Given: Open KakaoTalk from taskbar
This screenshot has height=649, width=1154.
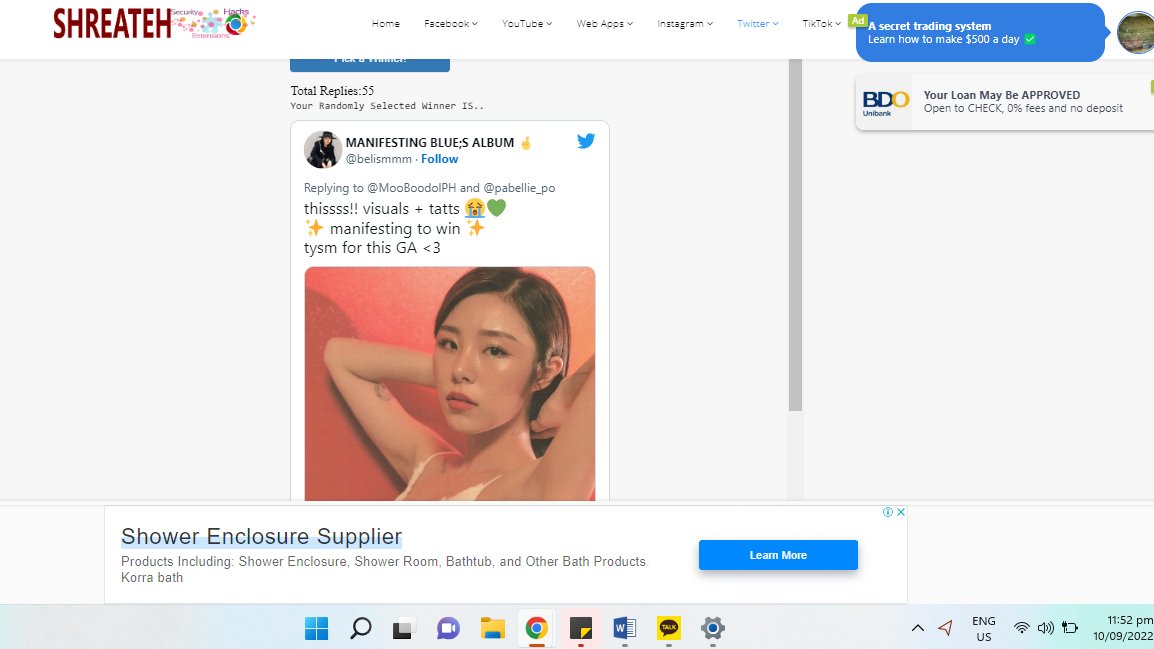Looking at the screenshot, I should pyautogui.click(x=668, y=628).
